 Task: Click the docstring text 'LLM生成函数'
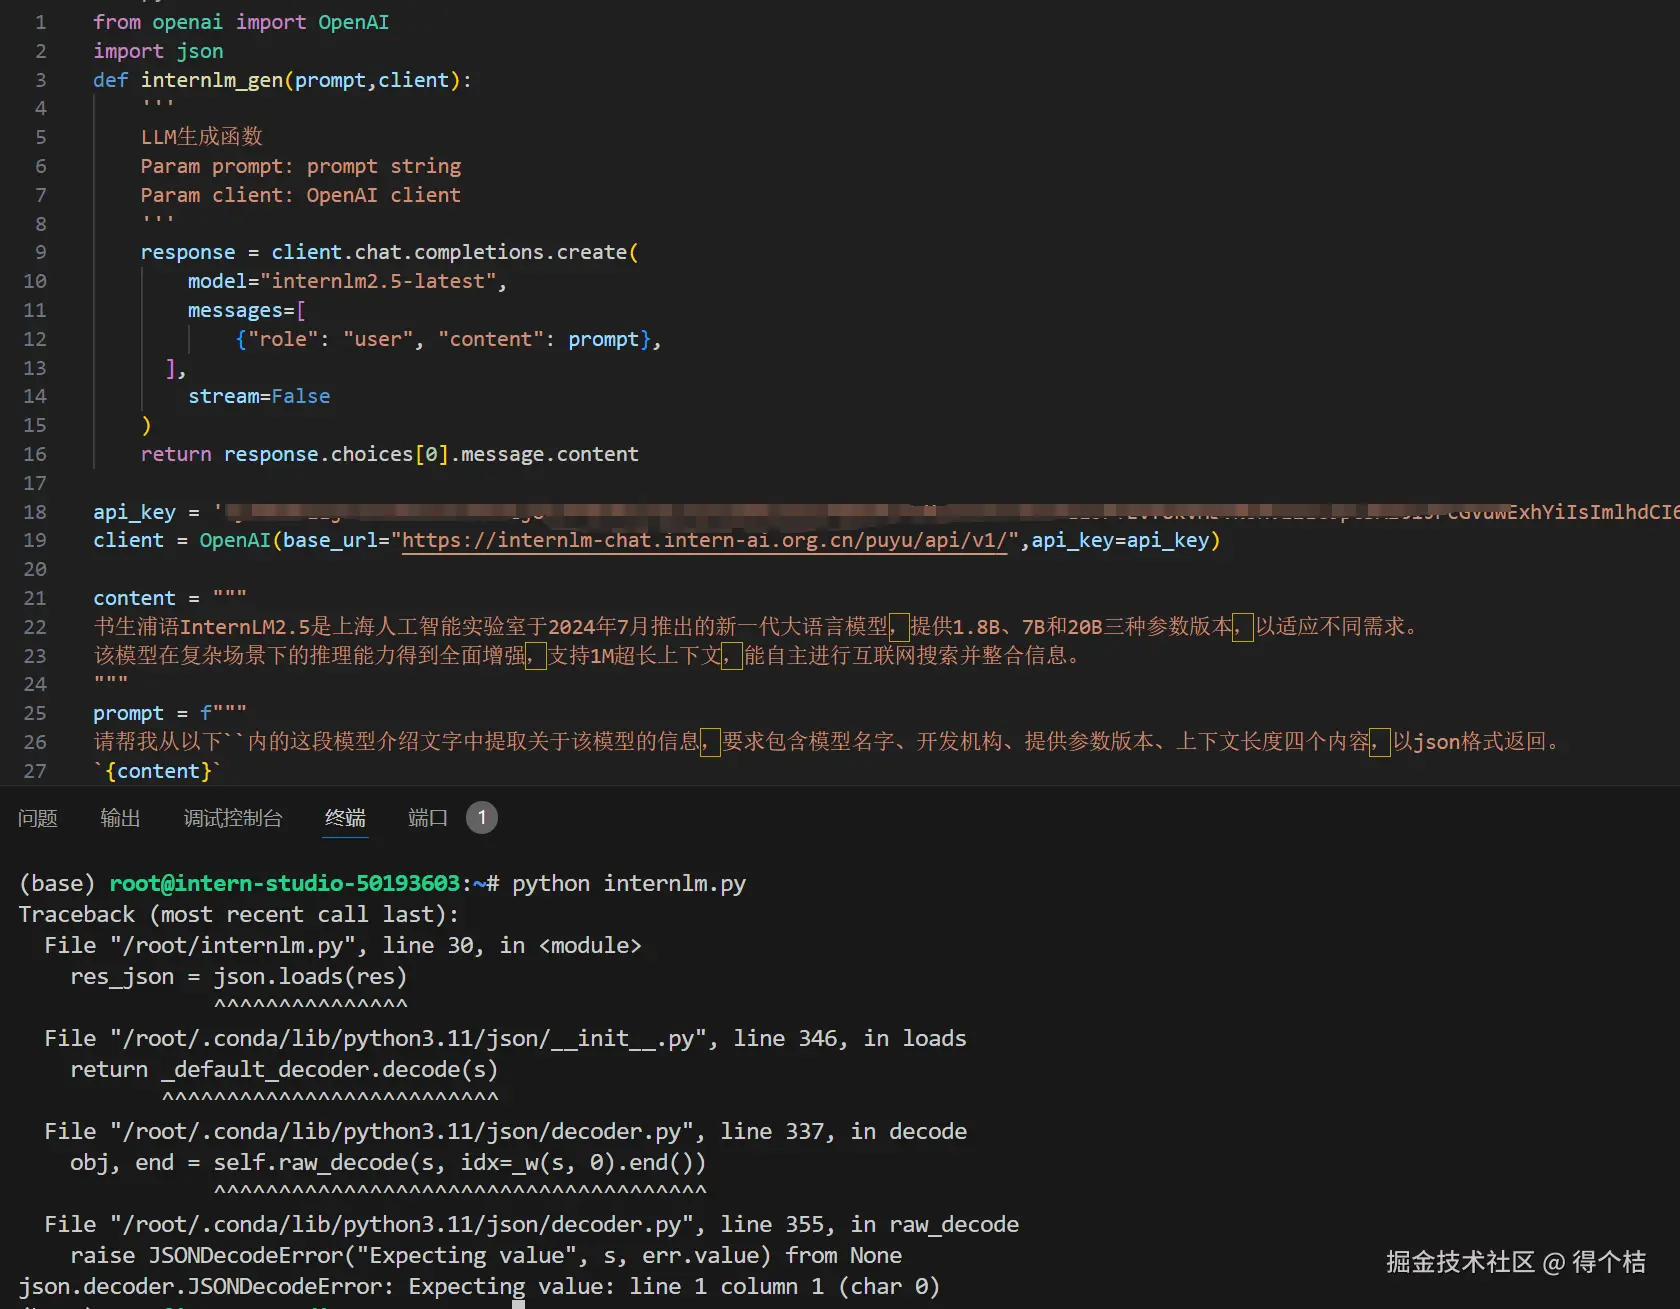[x=202, y=137]
